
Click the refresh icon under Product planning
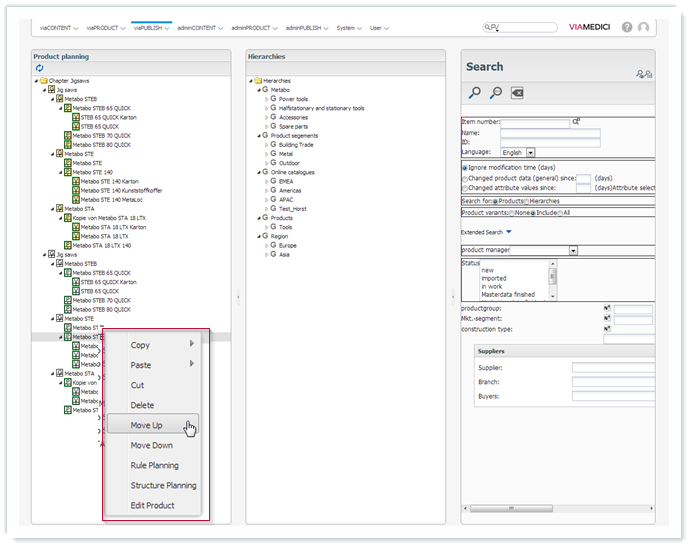40,68
